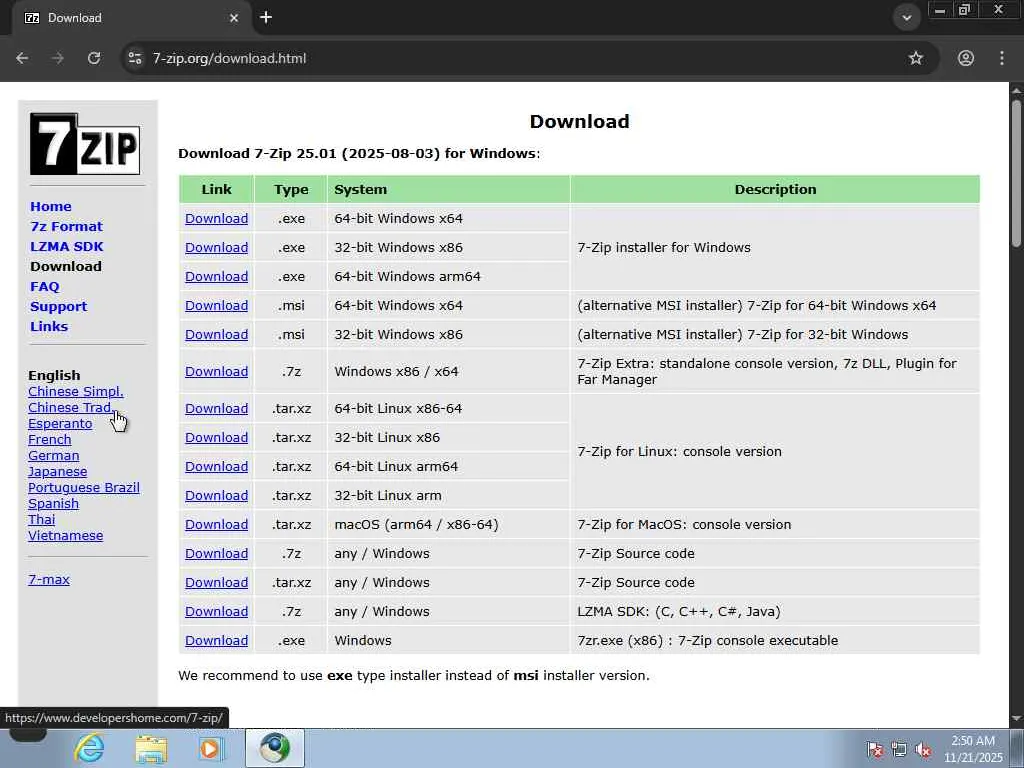The height and width of the screenshot is (768, 1024).
Task: Open the 7z Format sidebar link
Action: tap(67, 227)
